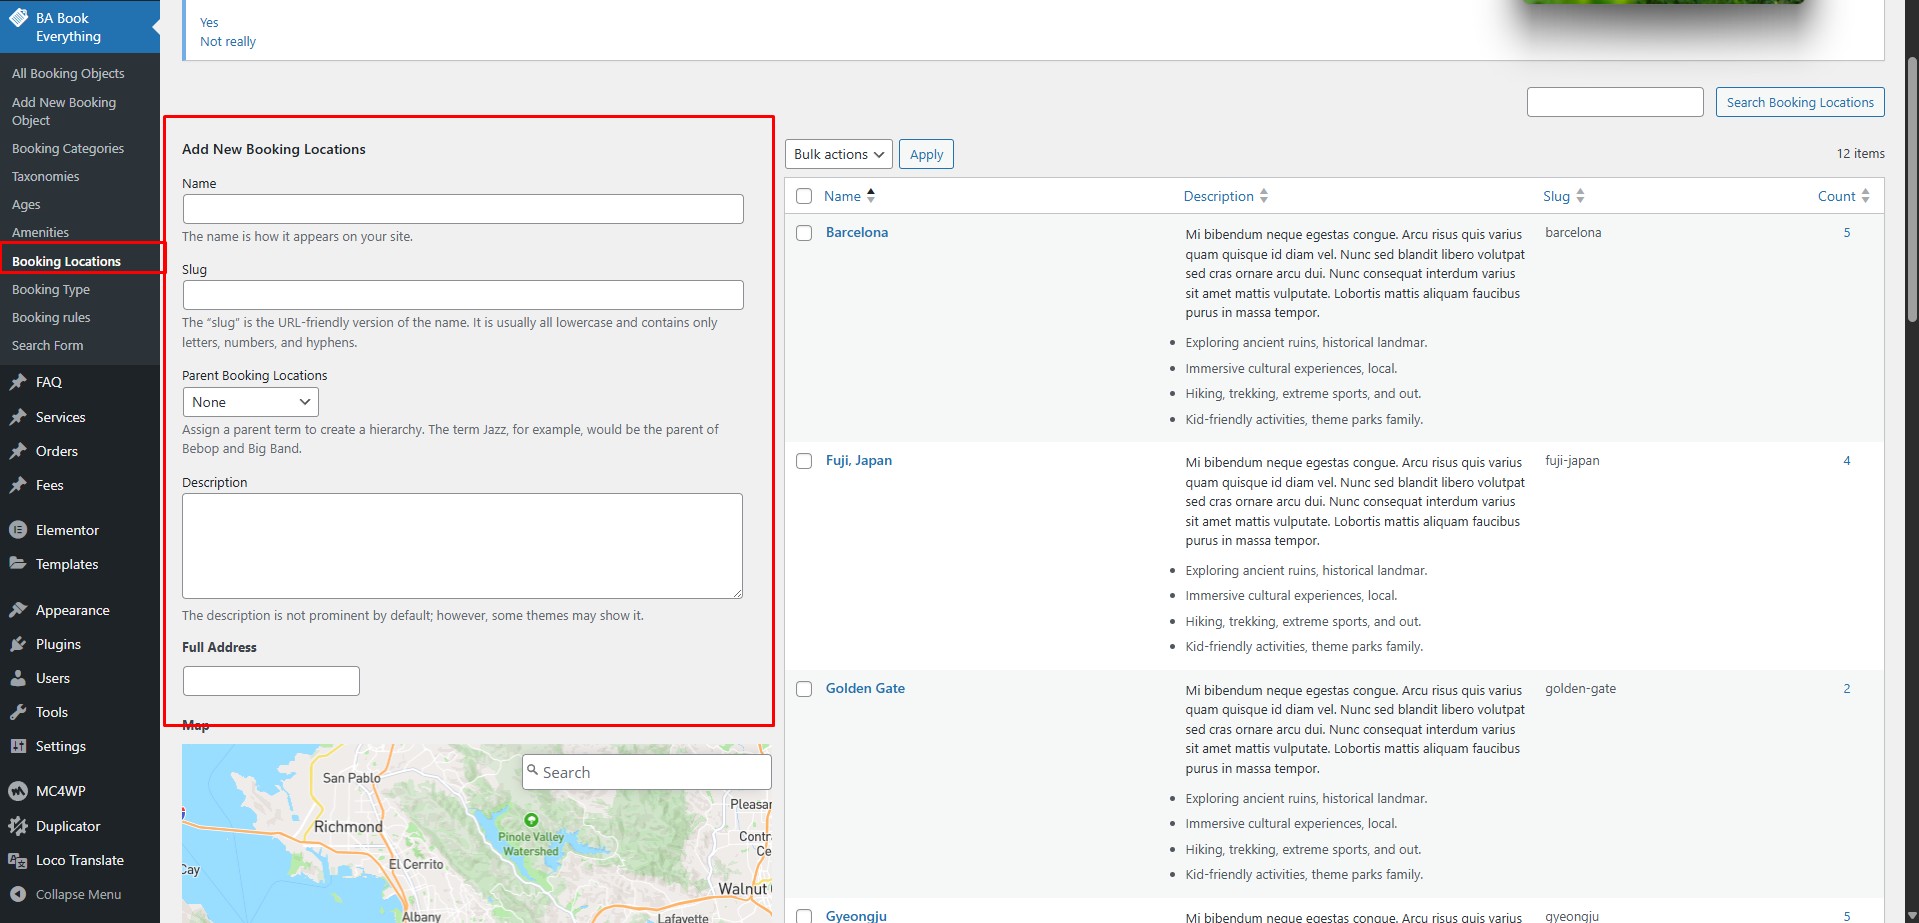Click the Orders pin icon

(18, 451)
